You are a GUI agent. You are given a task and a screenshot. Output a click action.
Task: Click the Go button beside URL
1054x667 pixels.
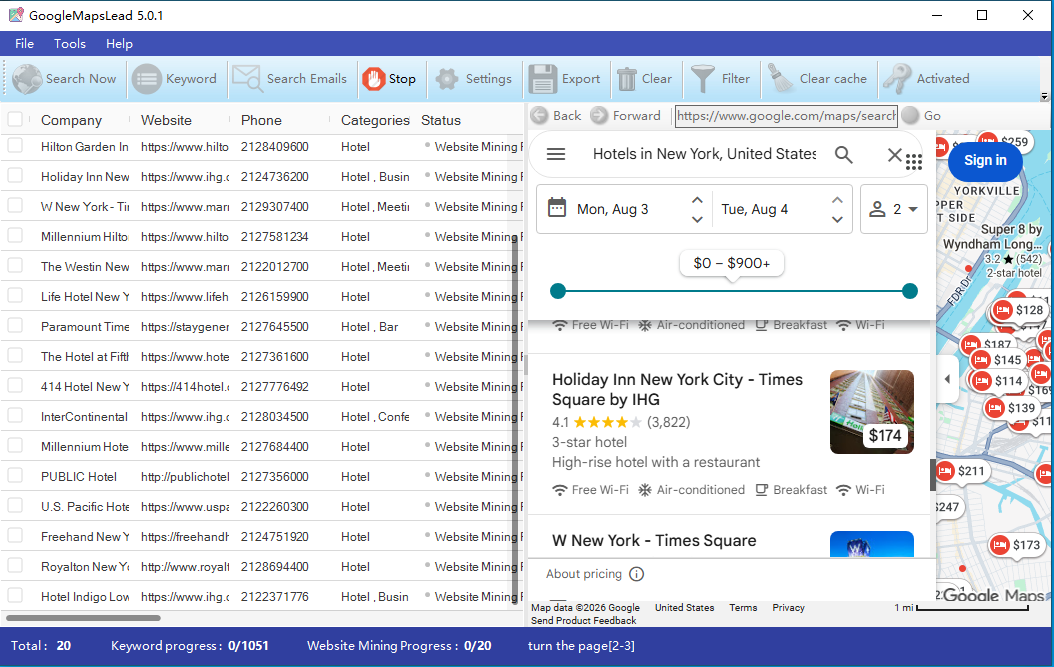coord(922,116)
